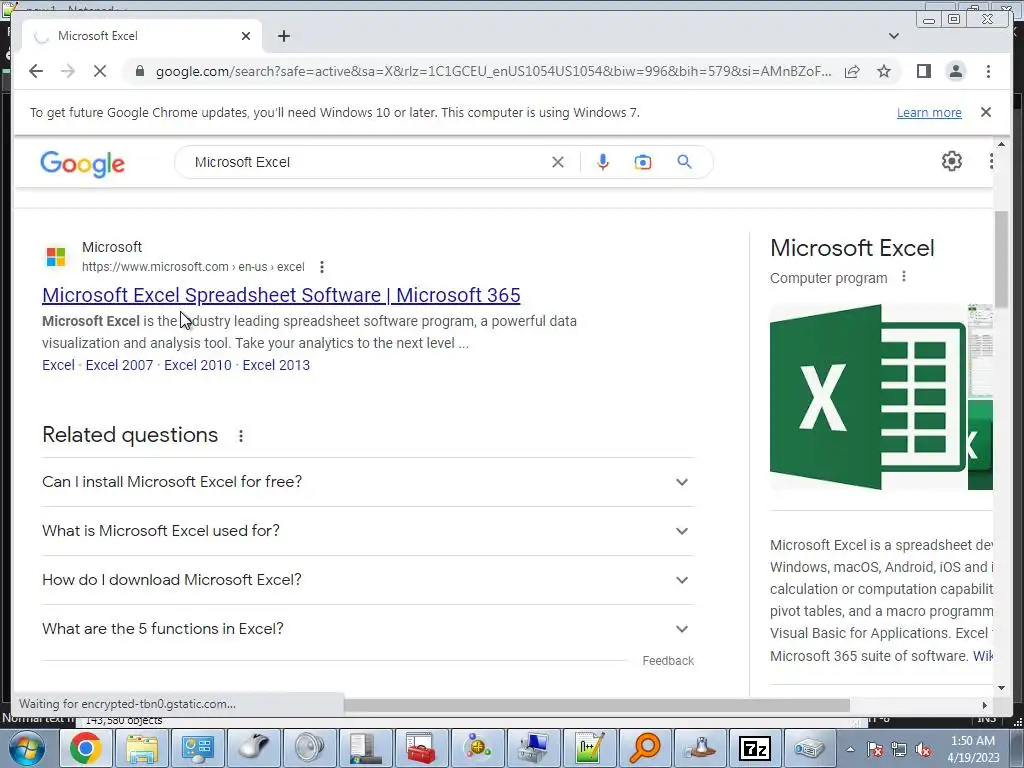Open Related questions options menu
1024x768 pixels.
(x=240, y=436)
